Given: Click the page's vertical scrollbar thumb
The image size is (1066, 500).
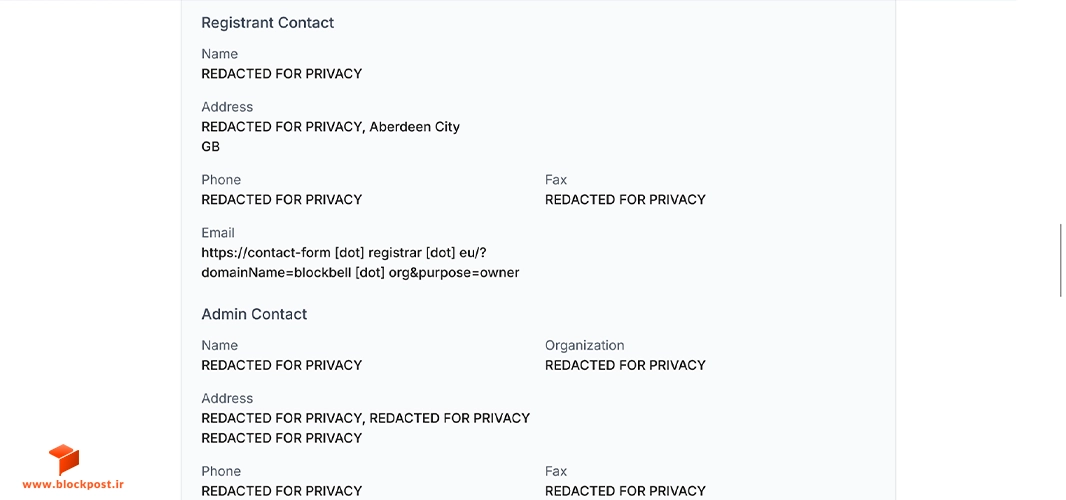Looking at the screenshot, I should (x=1061, y=259).
